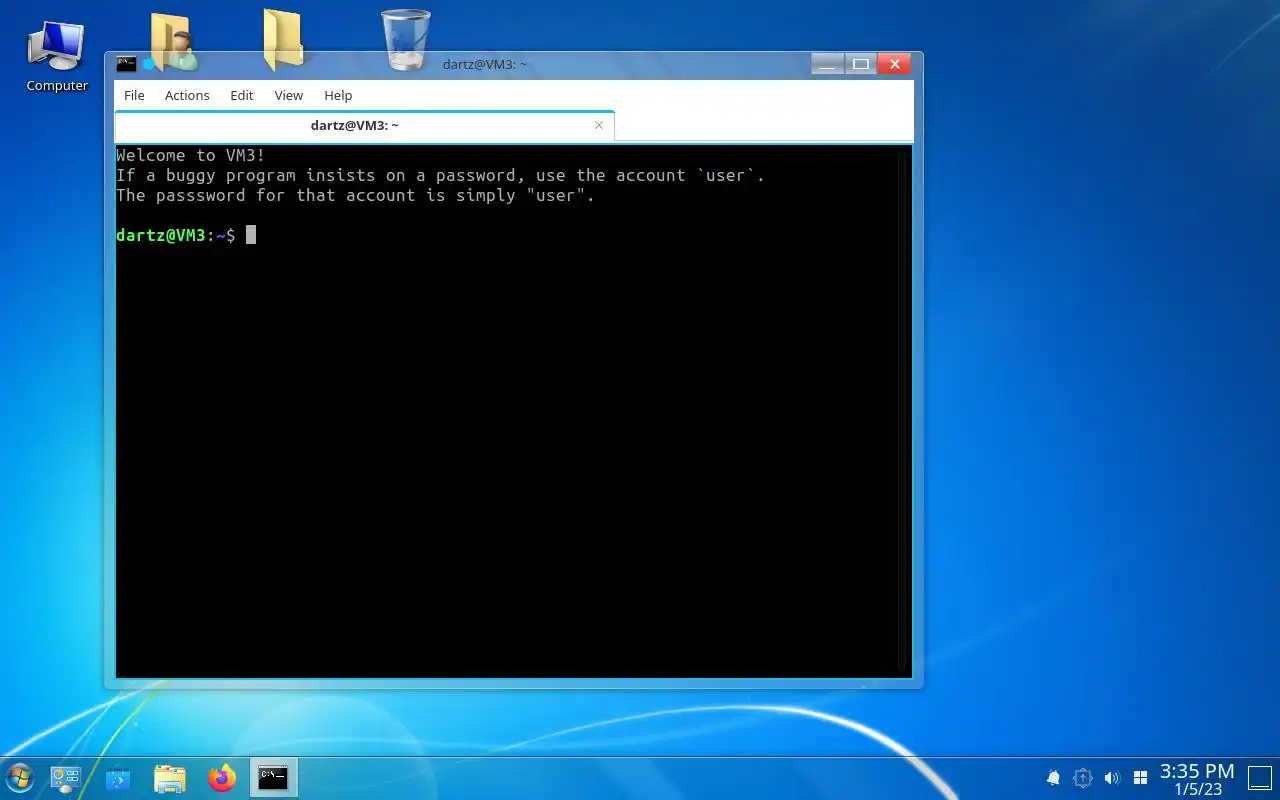Click the line starting "The passsword for"
Viewport: 1280px width, 800px height.
pos(355,195)
